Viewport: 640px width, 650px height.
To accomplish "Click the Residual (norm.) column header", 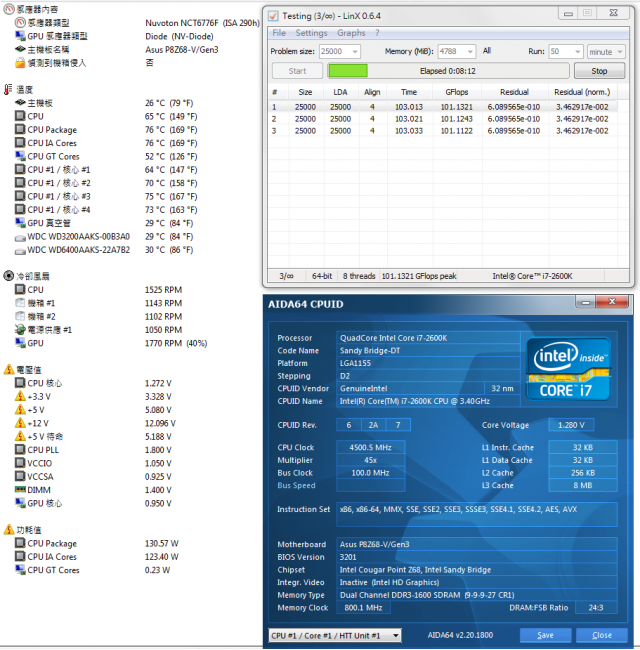I will point(582,92).
